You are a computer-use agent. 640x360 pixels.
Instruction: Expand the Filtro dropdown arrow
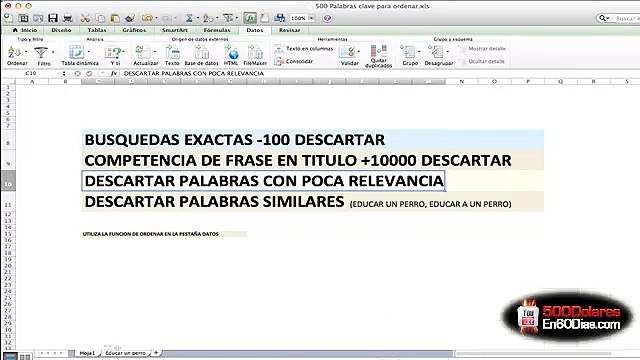click(x=53, y=52)
